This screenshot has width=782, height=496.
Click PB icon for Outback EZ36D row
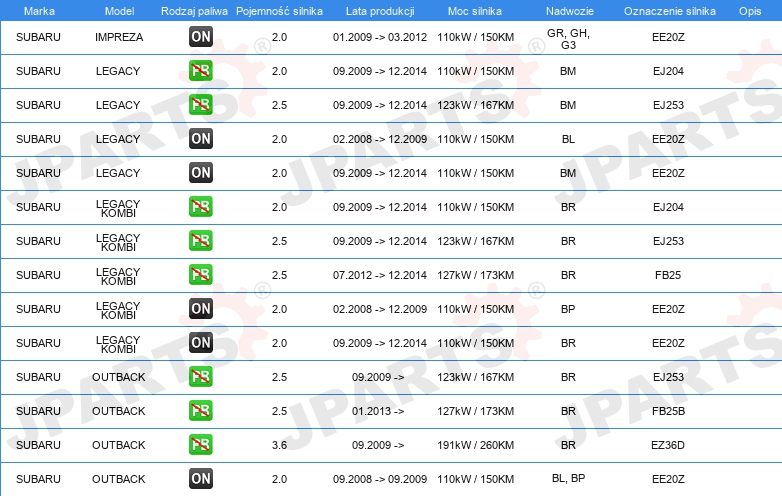(201, 444)
